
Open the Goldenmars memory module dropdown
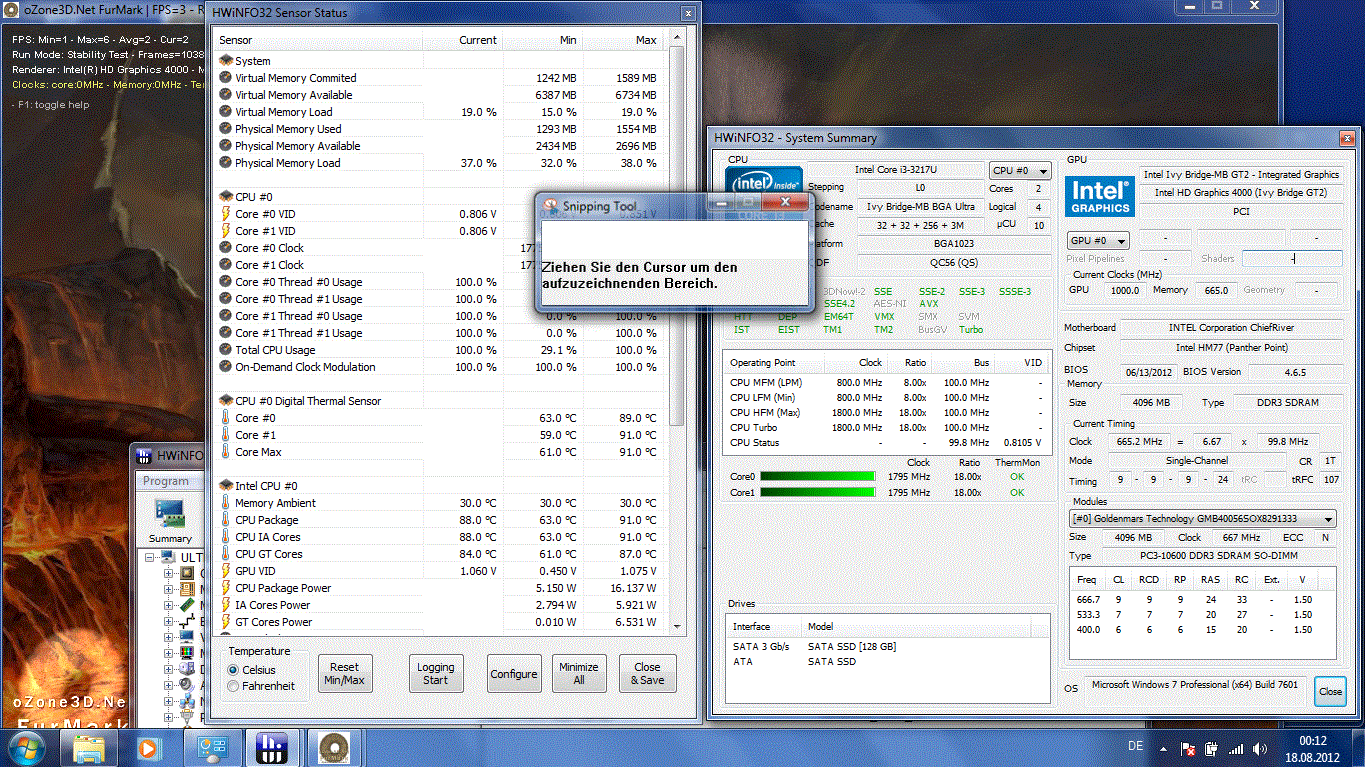coord(1202,519)
